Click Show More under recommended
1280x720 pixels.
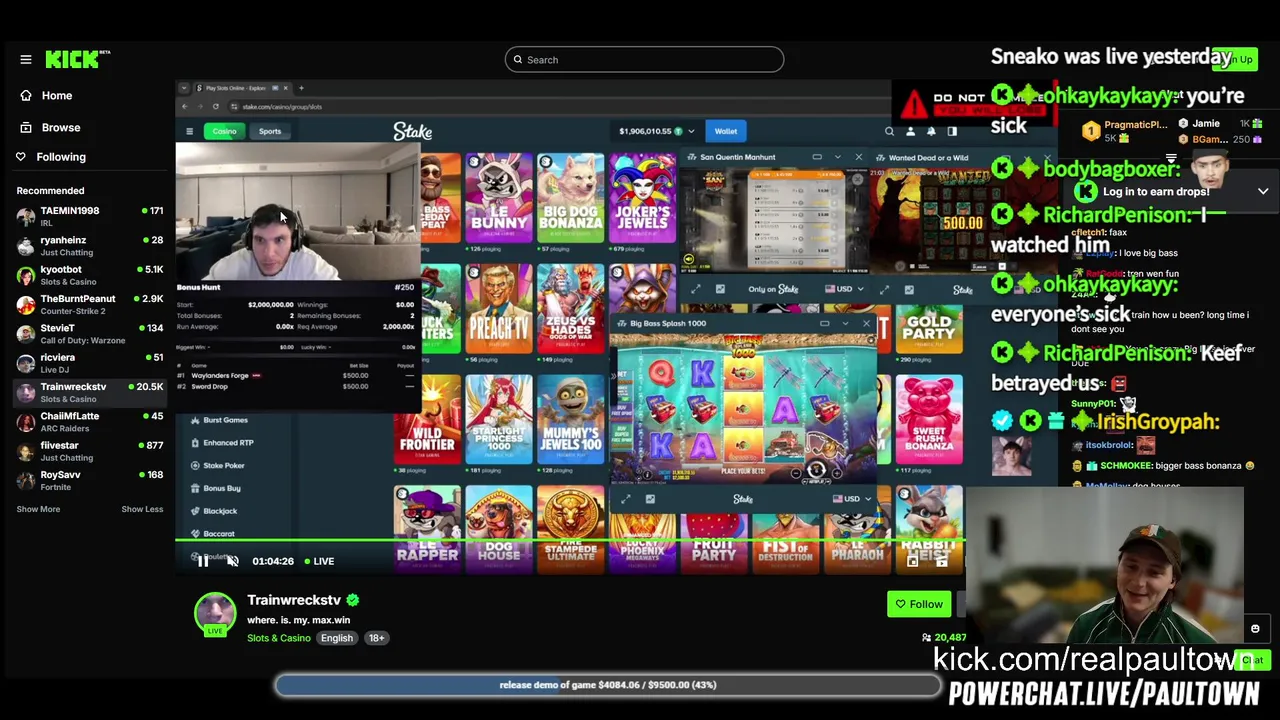coord(38,509)
